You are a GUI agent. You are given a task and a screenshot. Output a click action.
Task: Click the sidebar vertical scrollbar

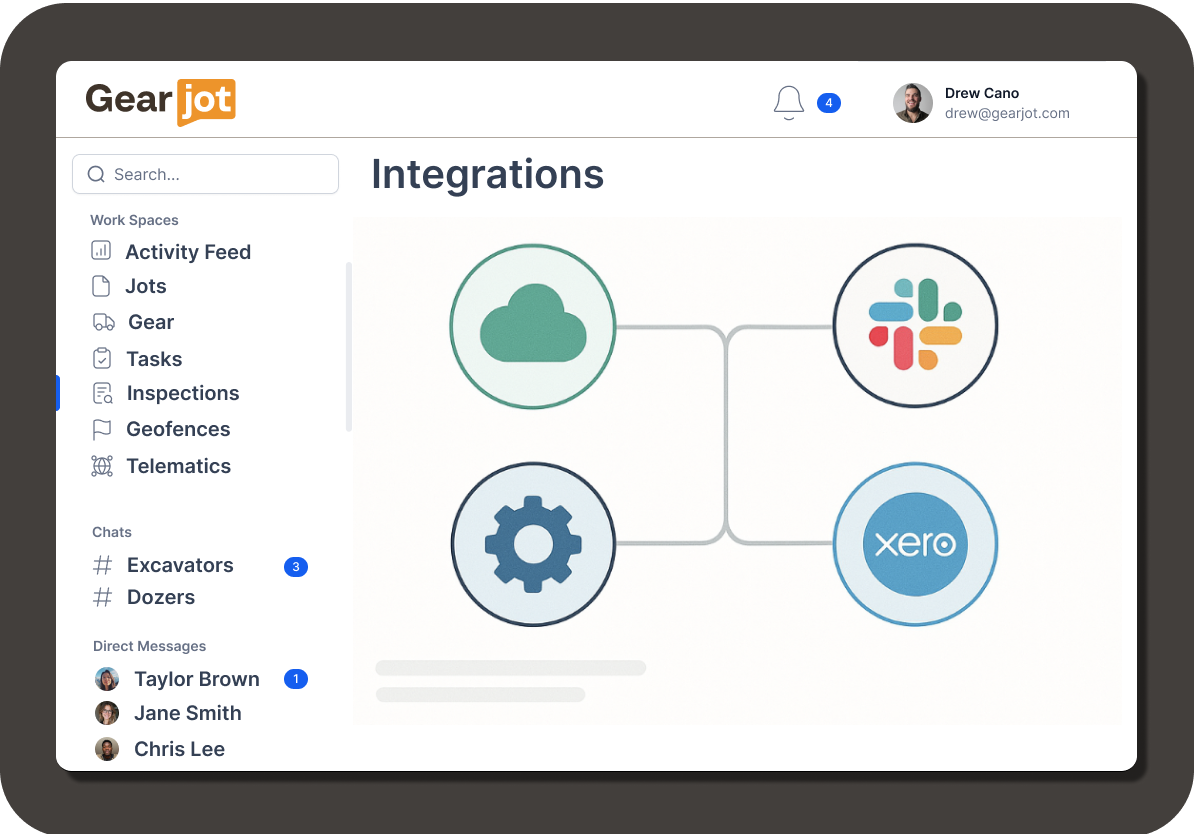click(x=349, y=347)
